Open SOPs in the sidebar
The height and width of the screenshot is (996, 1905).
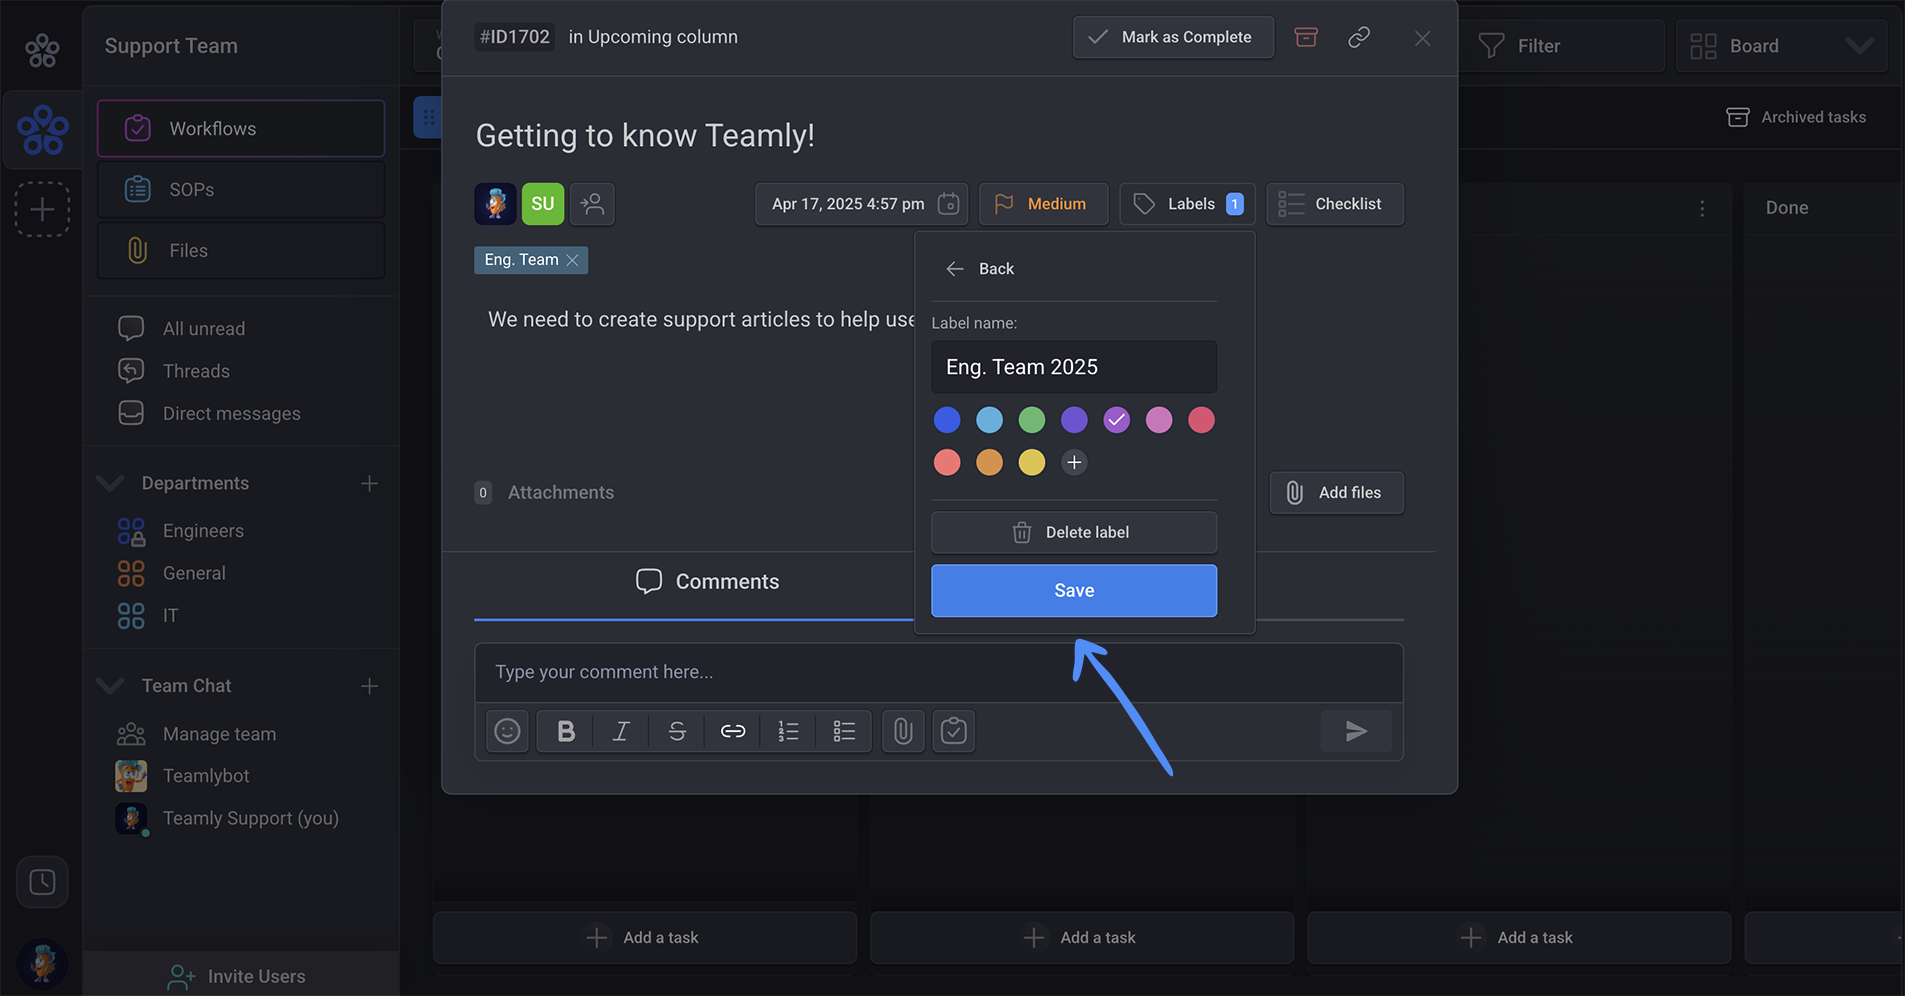(241, 190)
